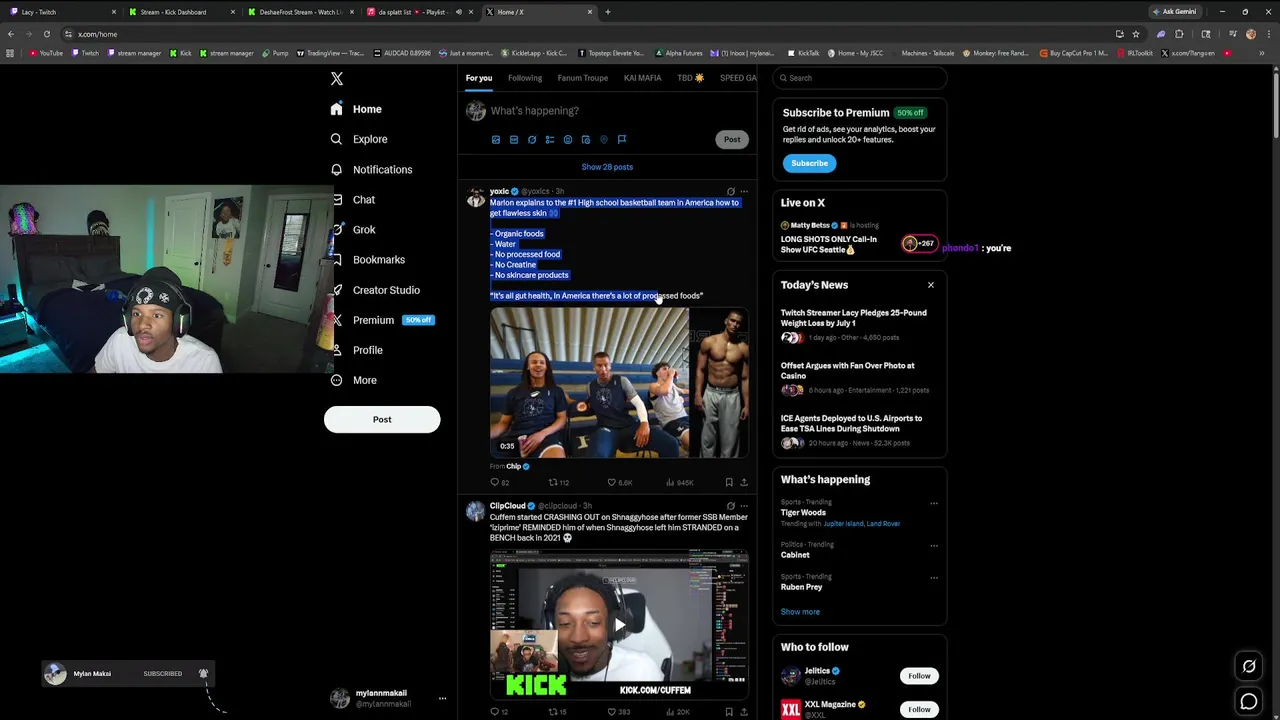Open more options for Ruben Prey trend
This screenshot has height=720, width=1280.
(x=934, y=578)
